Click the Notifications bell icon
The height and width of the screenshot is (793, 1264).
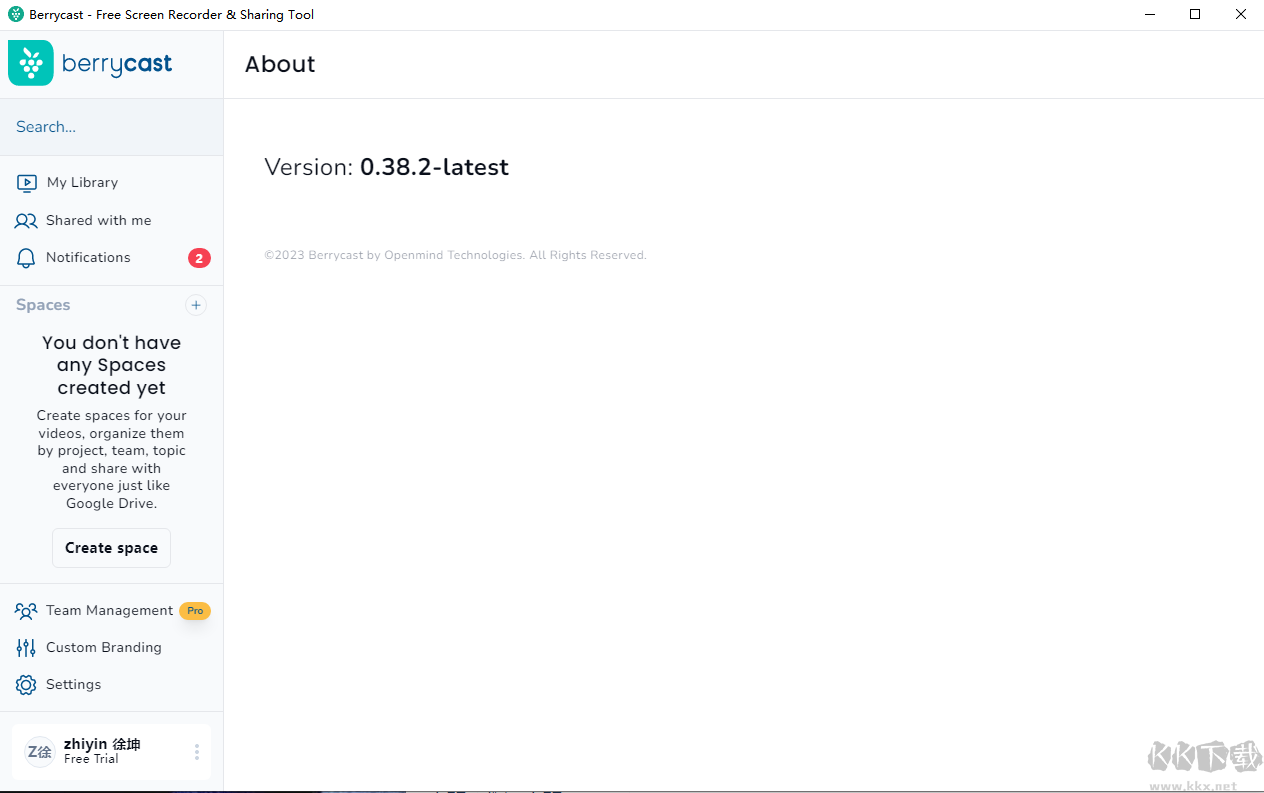[x=26, y=258]
